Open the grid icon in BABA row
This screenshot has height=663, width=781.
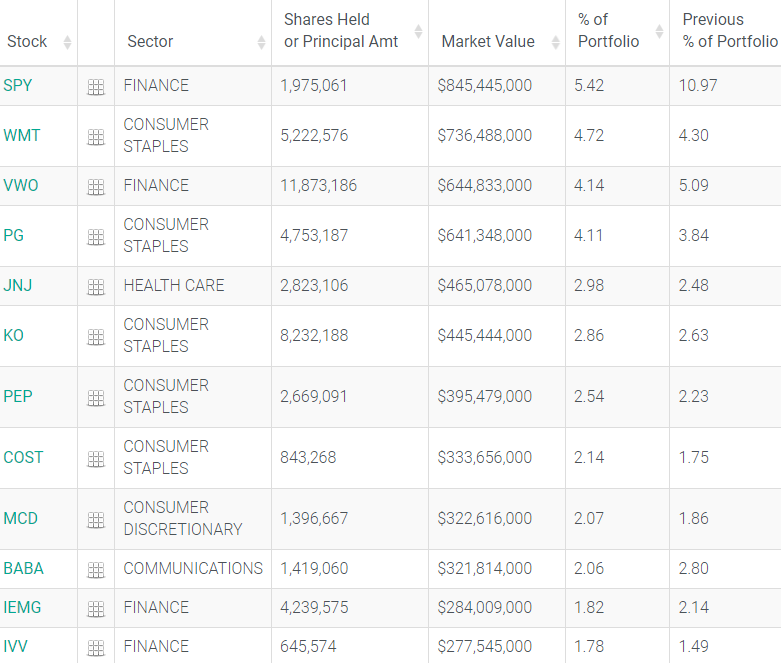[x=96, y=570]
